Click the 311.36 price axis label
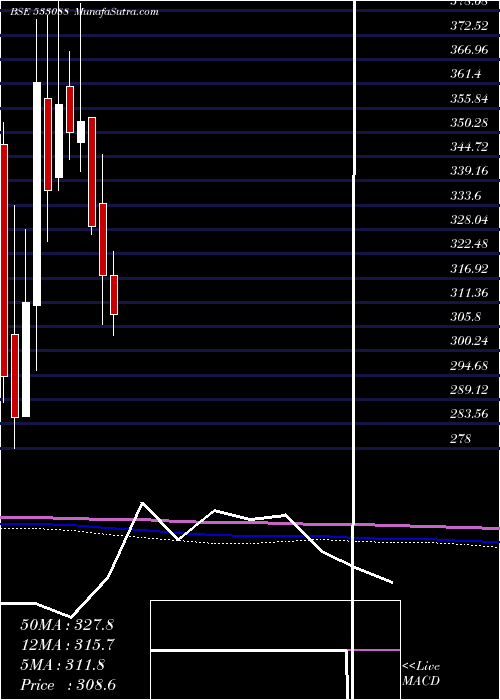The height and width of the screenshot is (700, 500). [x=469, y=293]
